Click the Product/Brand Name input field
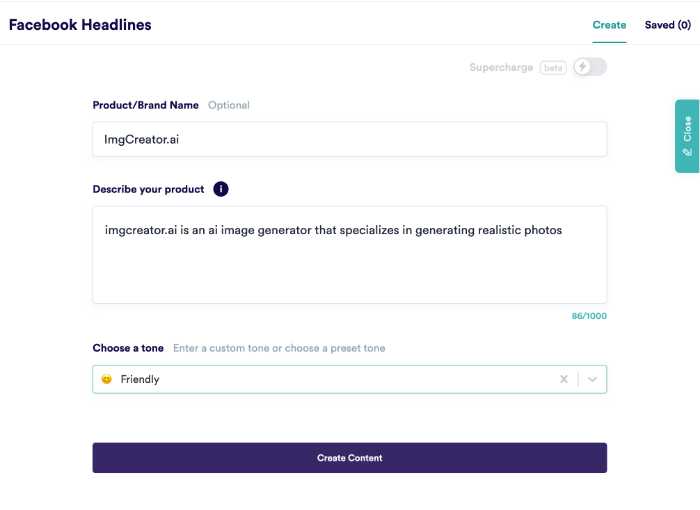Image resolution: width=700 pixels, height=510 pixels. (350, 139)
